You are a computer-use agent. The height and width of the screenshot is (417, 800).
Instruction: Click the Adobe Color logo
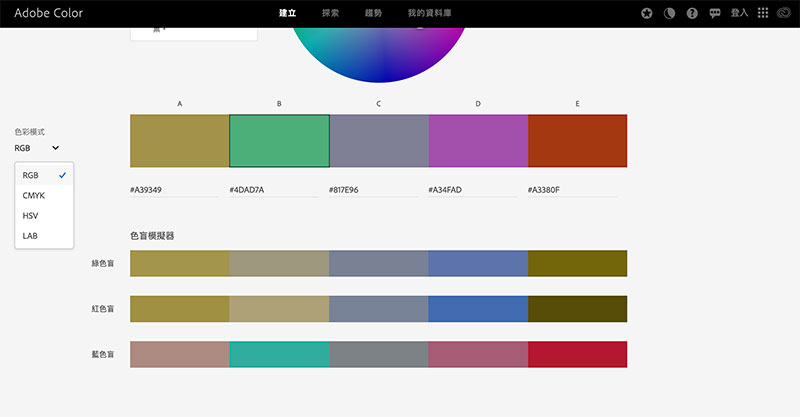coord(48,14)
